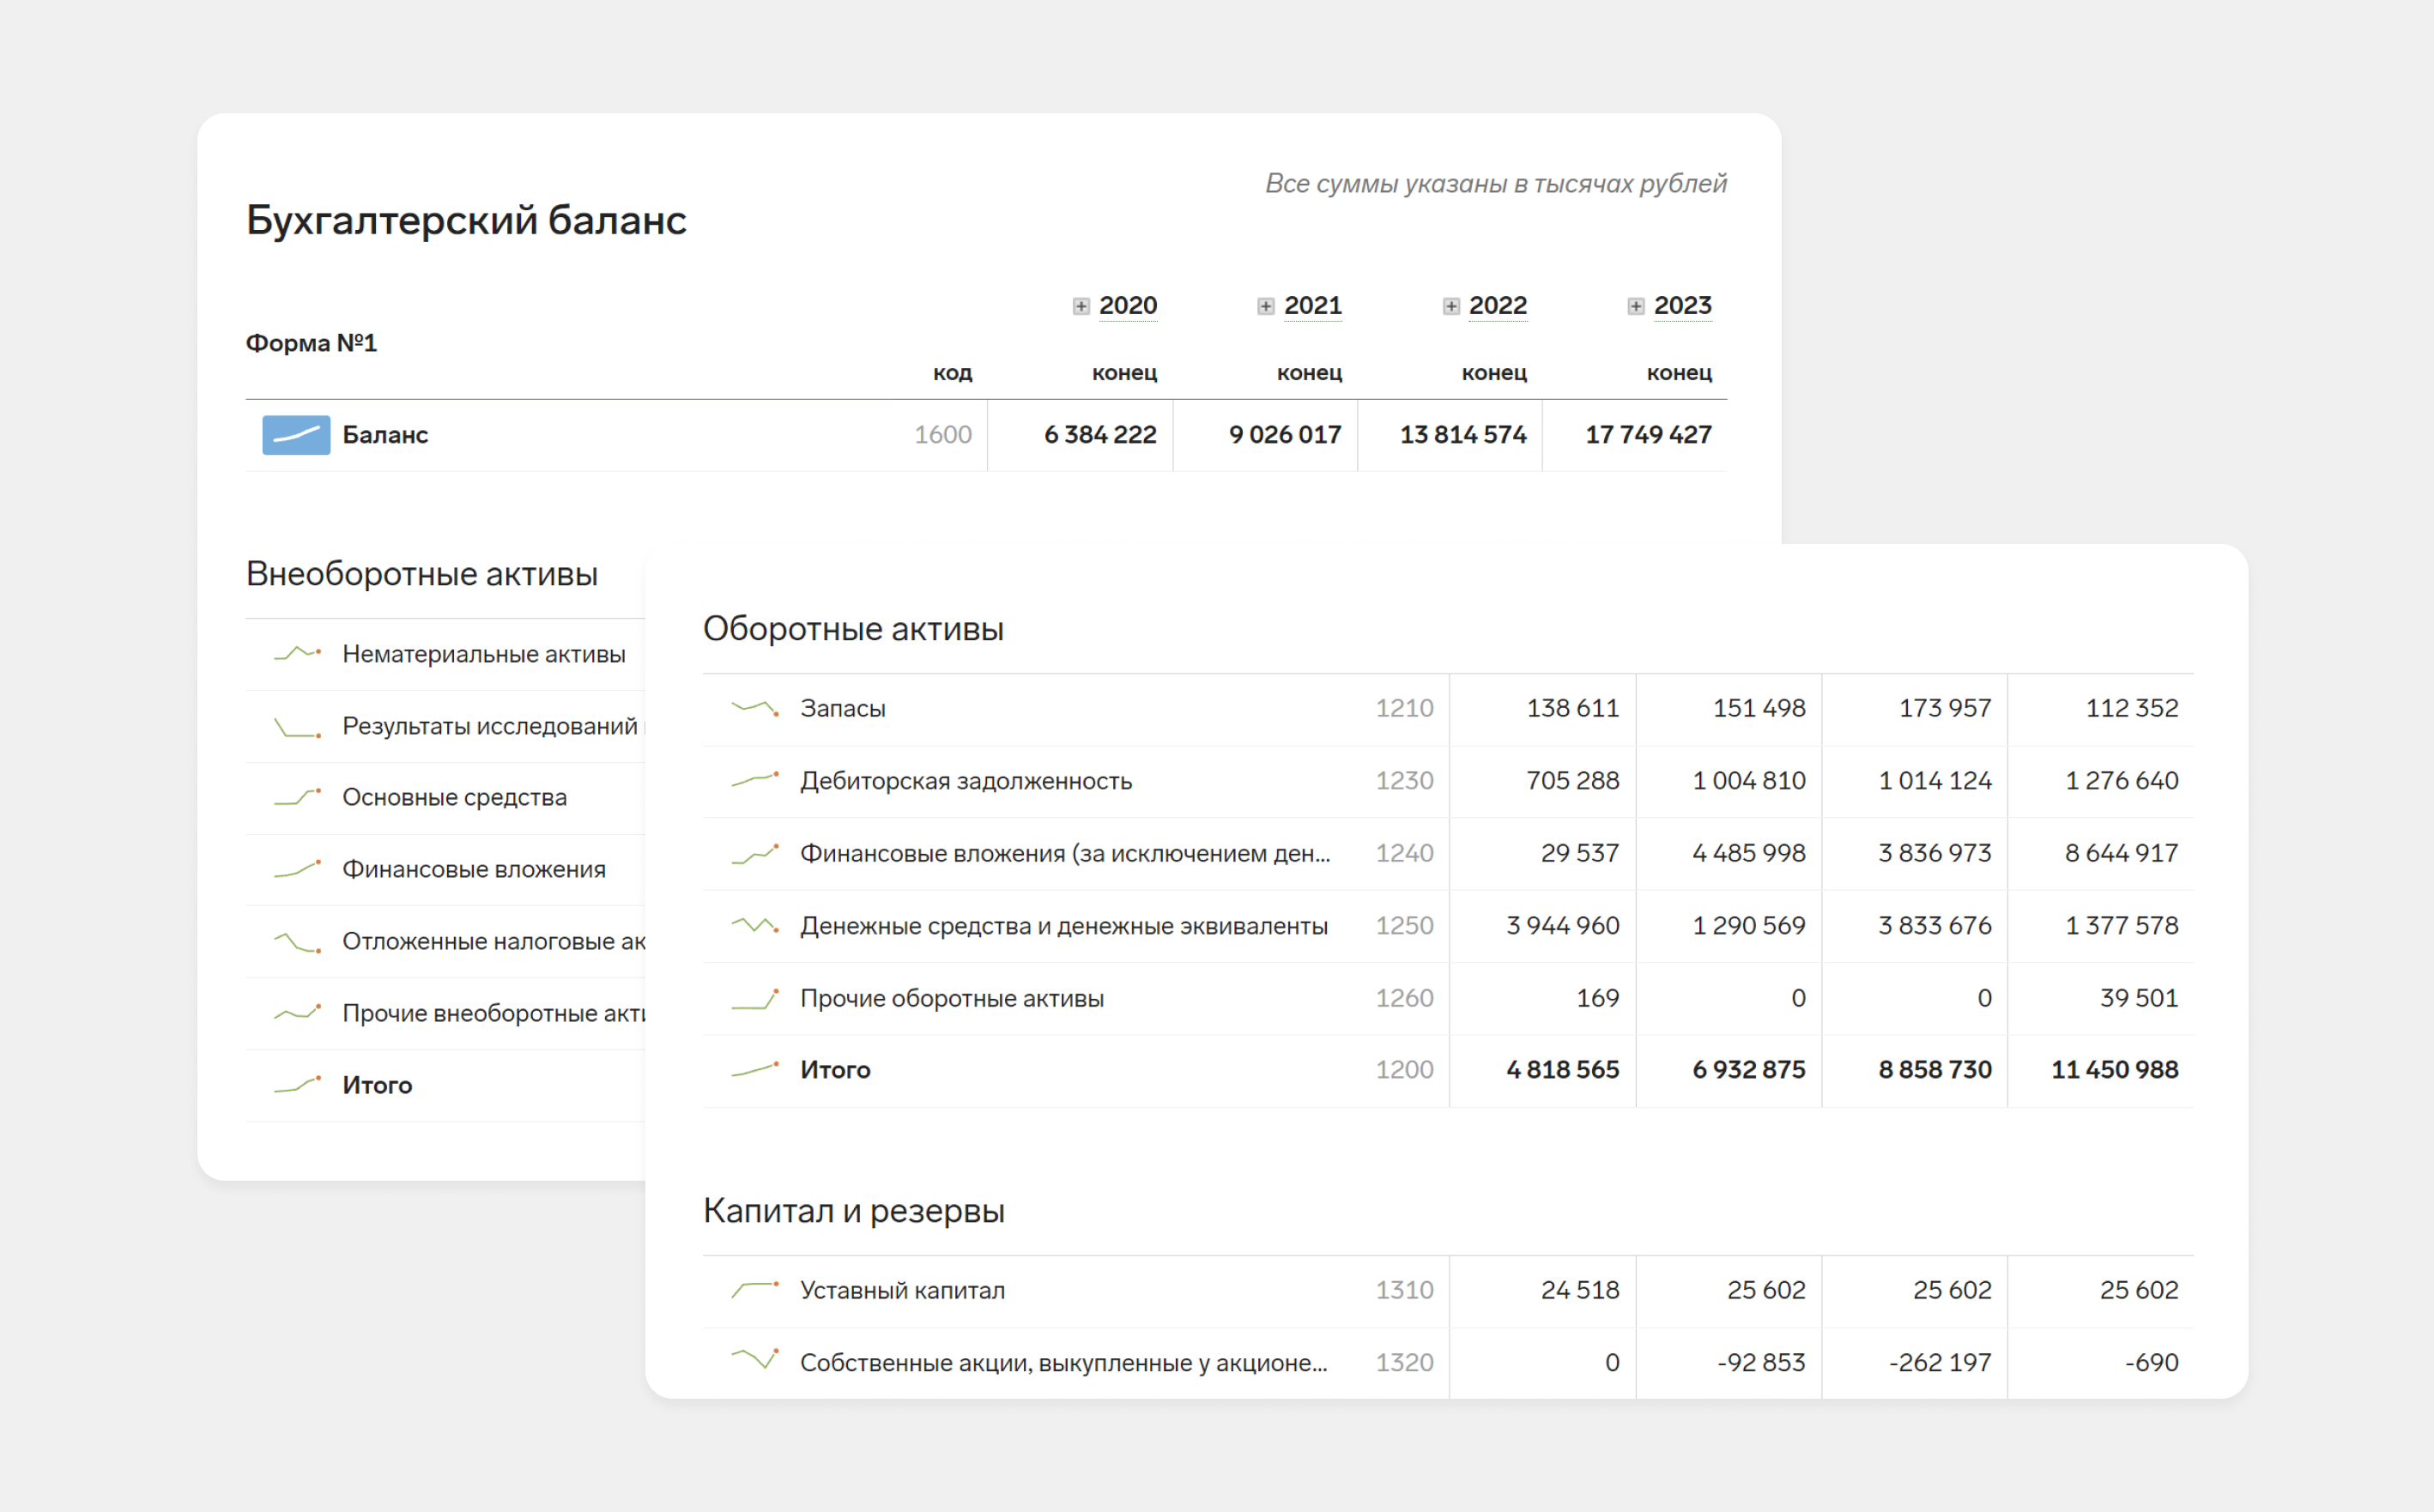The height and width of the screenshot is (1512, 2434).
Task: Click Баланс 2022 value 13 814 574
Action: (1463, 435)
